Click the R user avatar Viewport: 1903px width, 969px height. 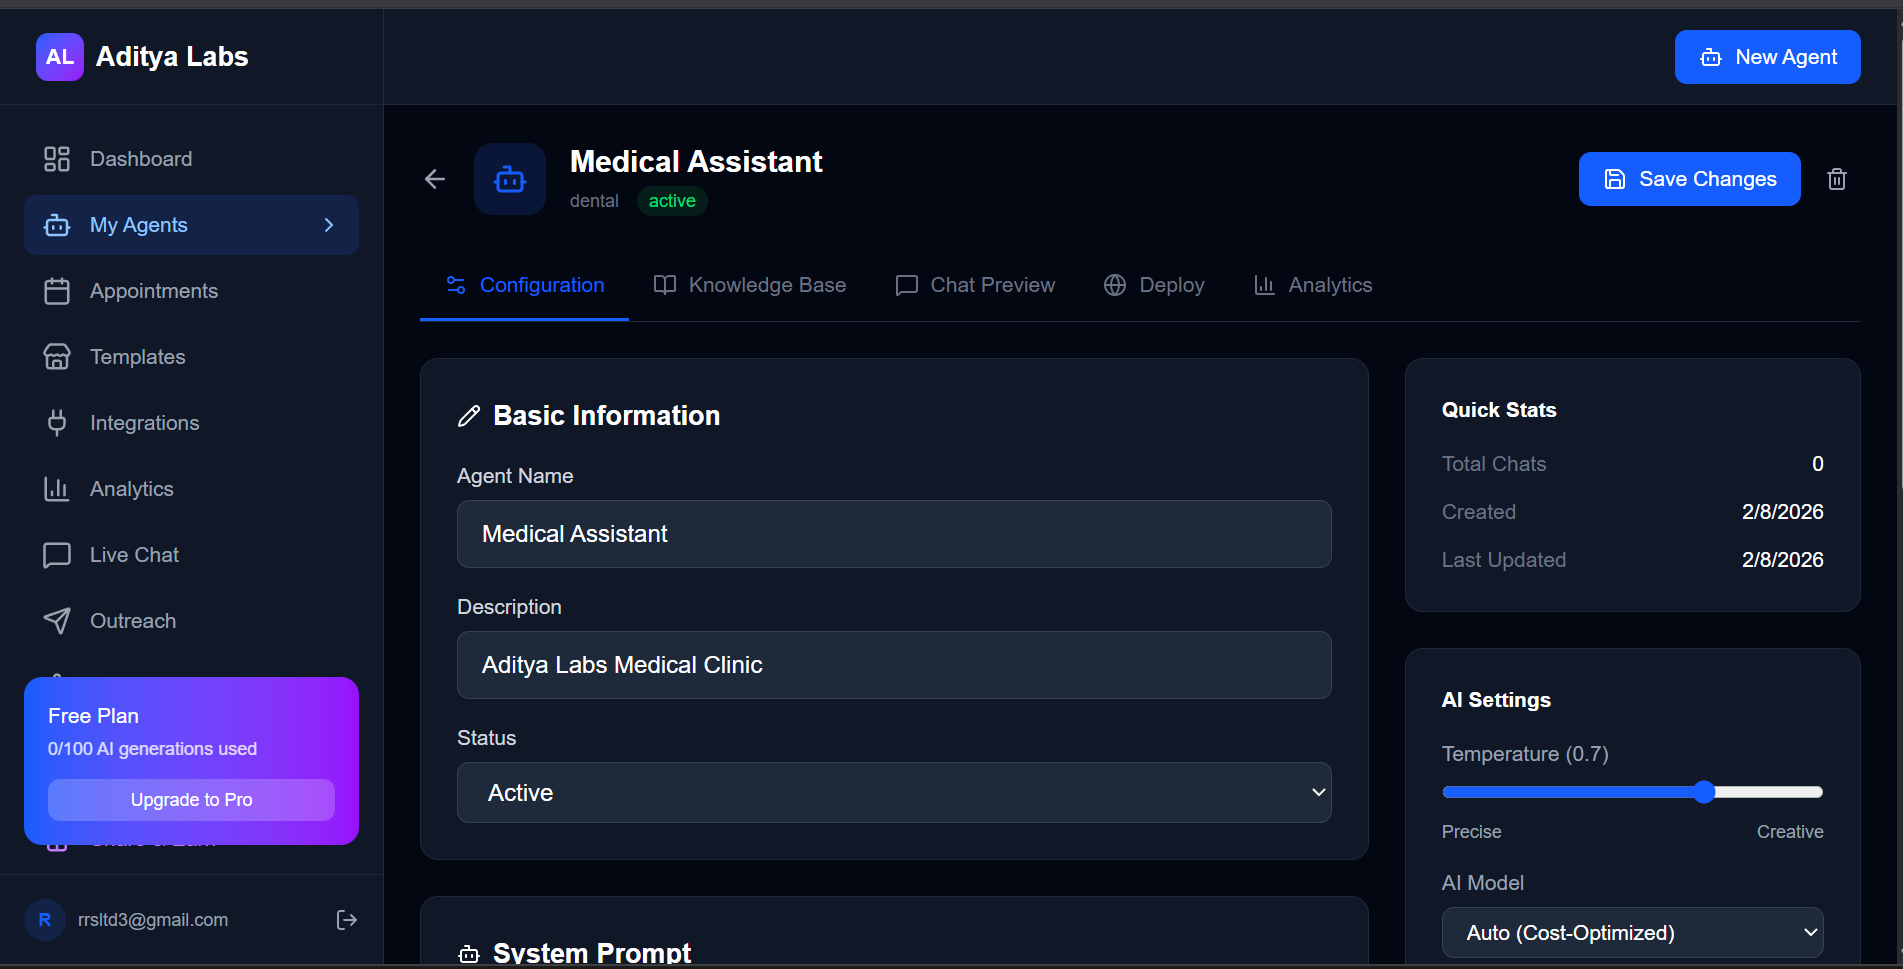coord(45,920)
